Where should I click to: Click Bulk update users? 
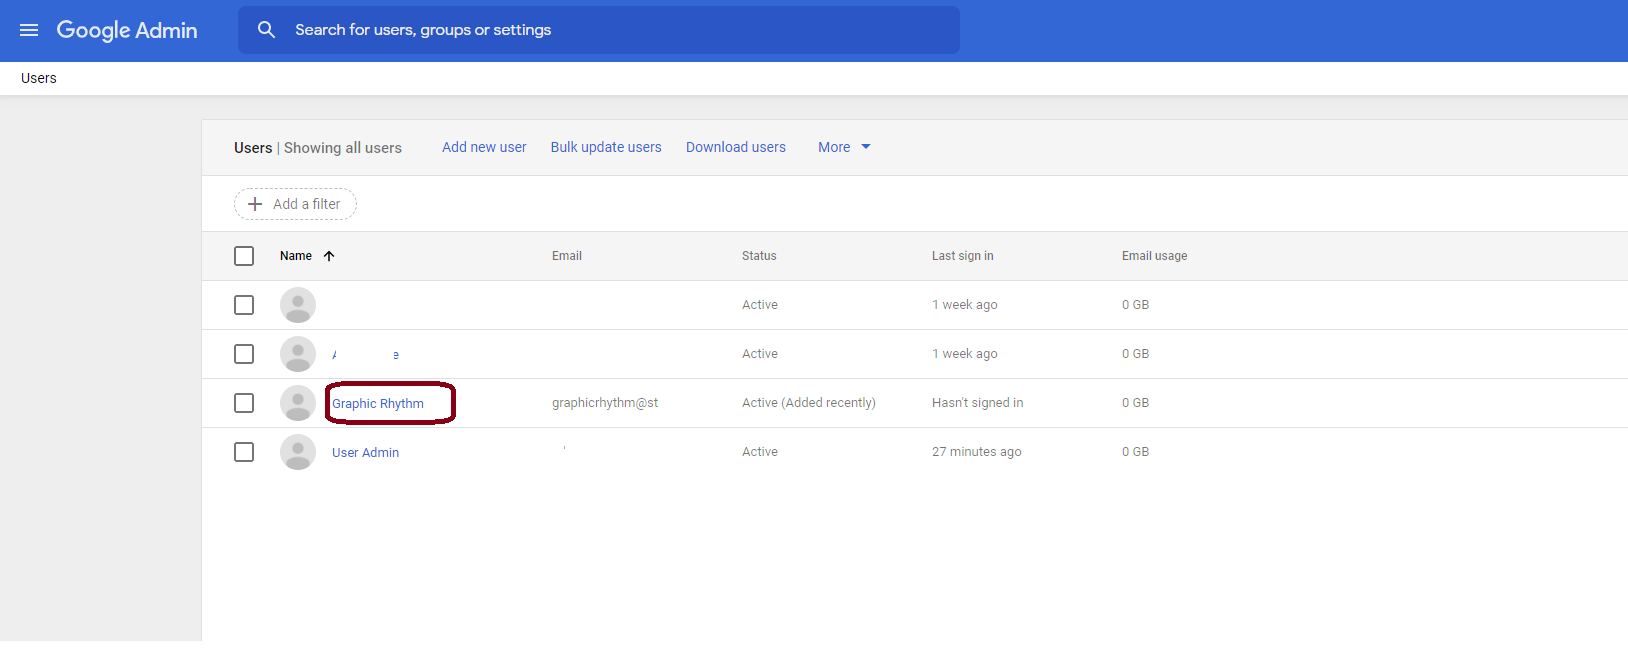(x=606, y=147)
